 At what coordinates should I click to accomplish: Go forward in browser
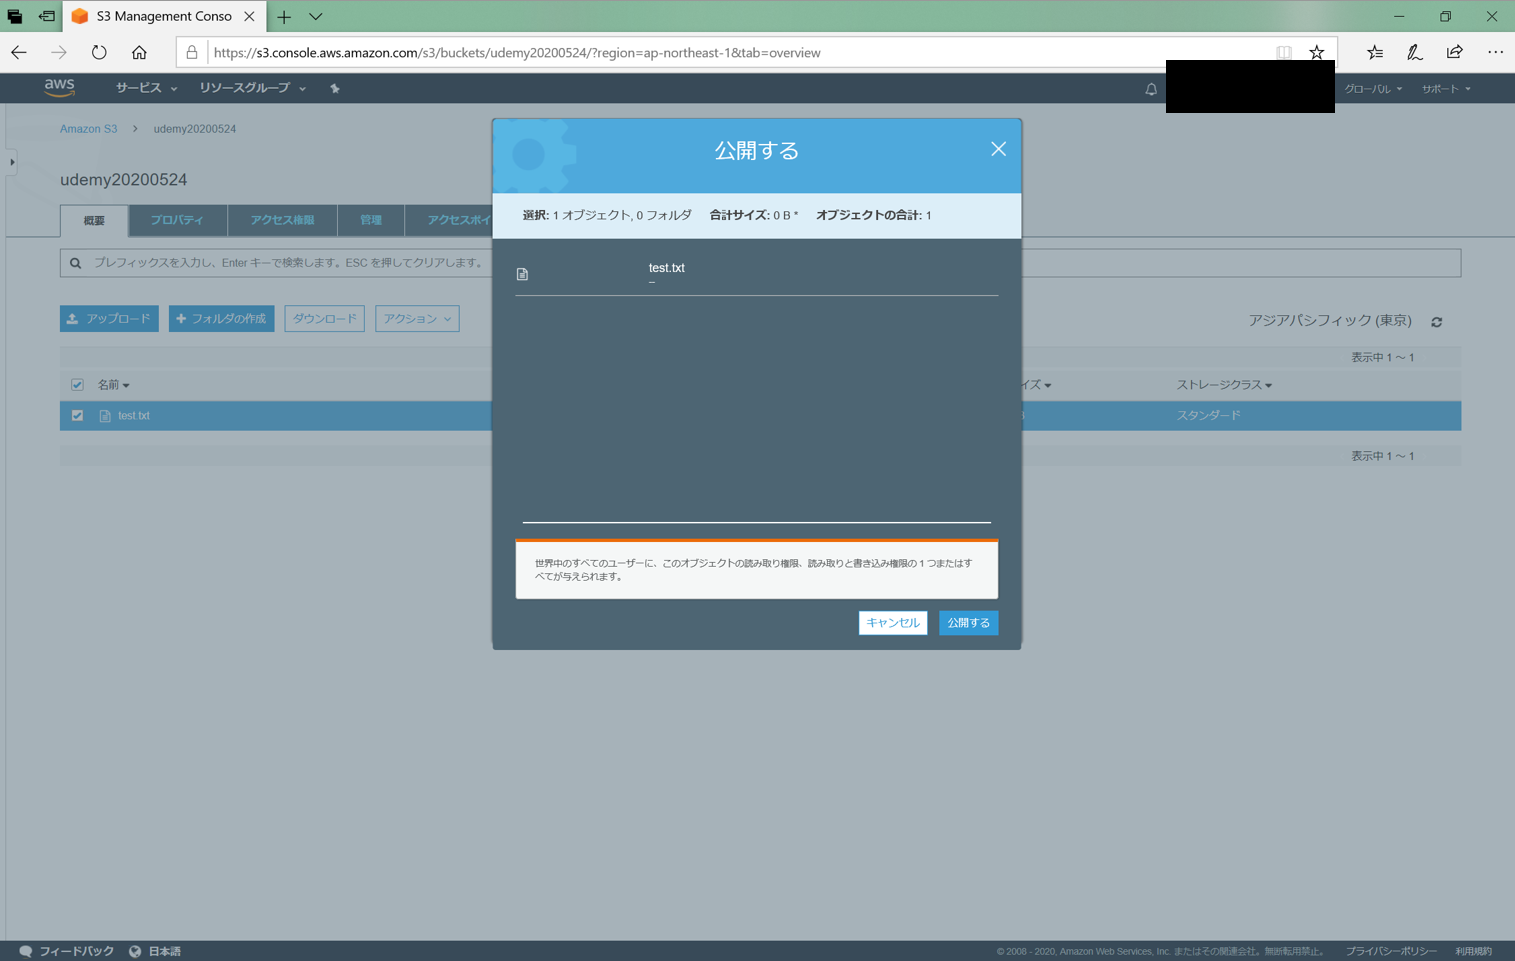point(59,52)
